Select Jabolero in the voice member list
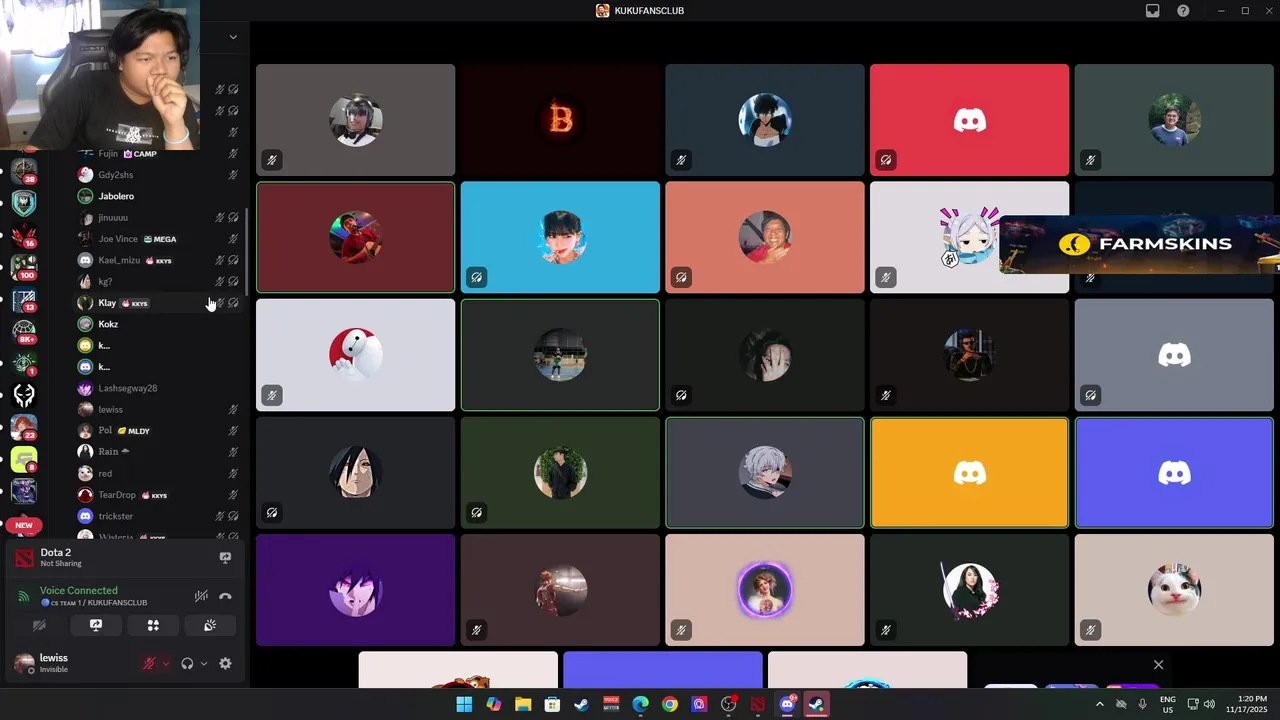1280x720 pixels. 160,196
